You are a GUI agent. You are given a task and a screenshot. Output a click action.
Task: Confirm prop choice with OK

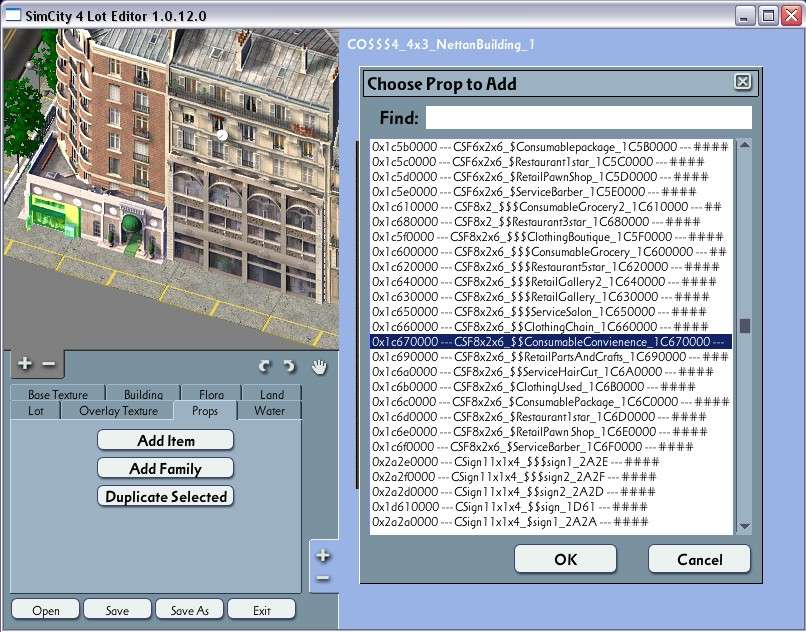click(565, 559)
